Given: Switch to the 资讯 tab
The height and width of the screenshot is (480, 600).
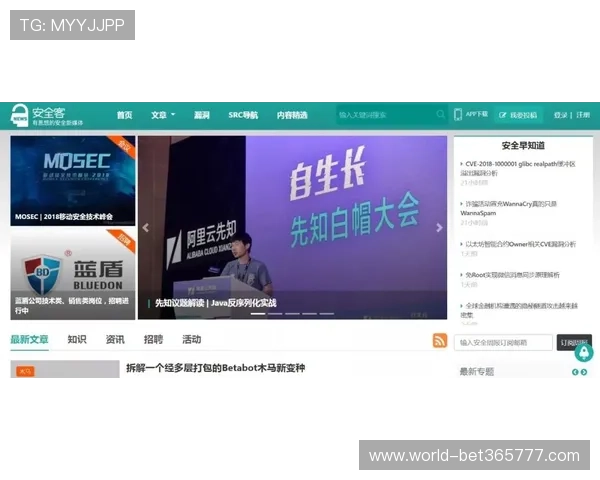Looking at the screenshot, I should pyautogui.click(x=115, y=340).
